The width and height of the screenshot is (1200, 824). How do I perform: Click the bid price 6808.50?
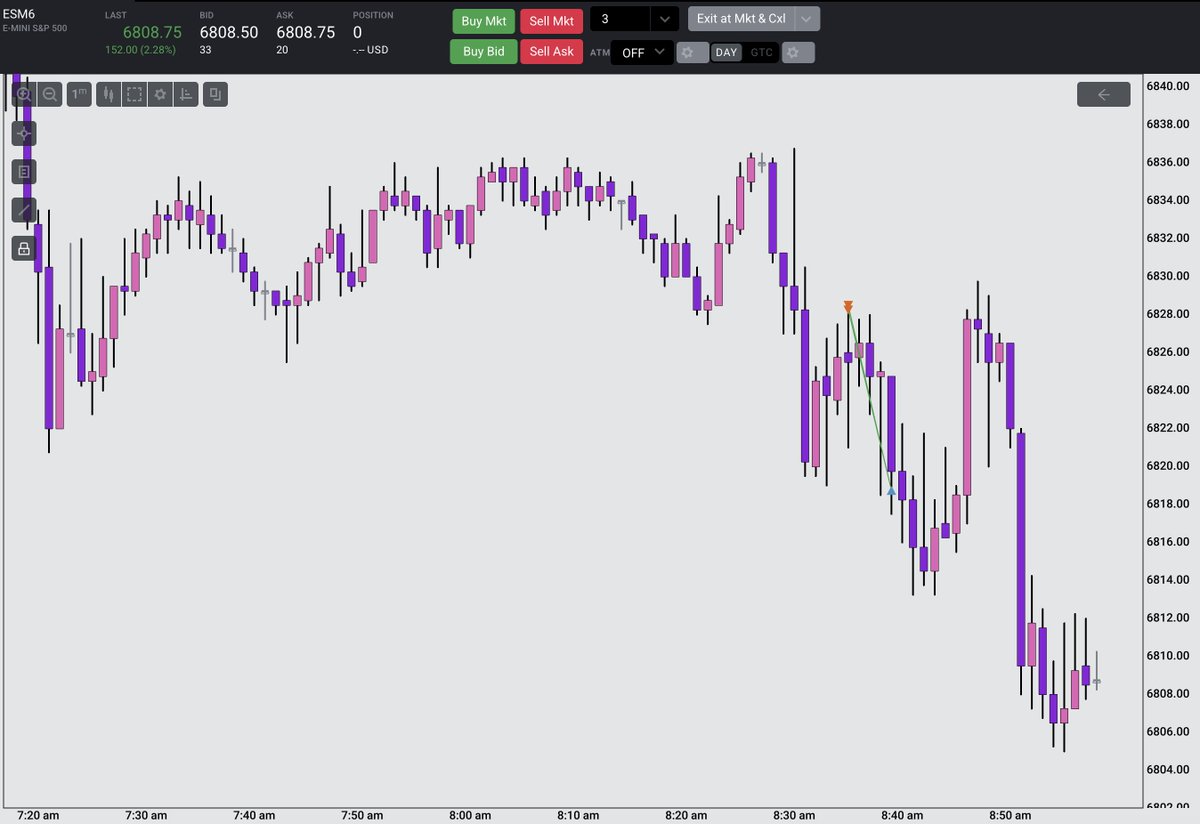tap(229, 32)
